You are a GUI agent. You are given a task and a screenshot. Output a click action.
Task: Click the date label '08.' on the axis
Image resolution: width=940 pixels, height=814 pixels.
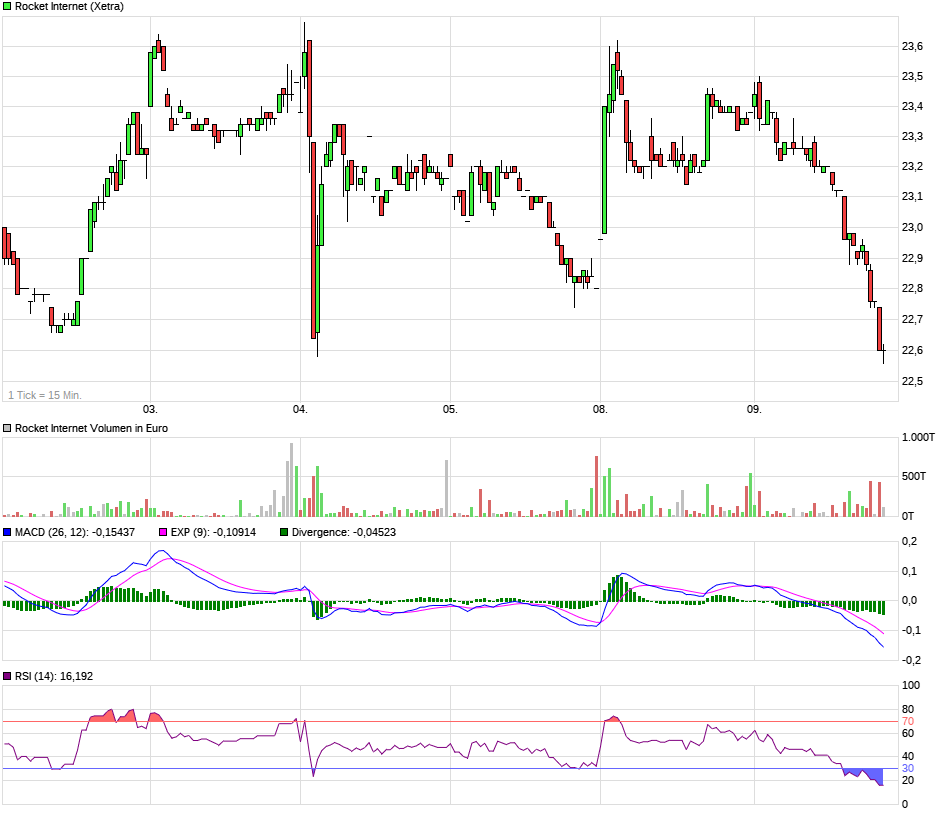601,410
